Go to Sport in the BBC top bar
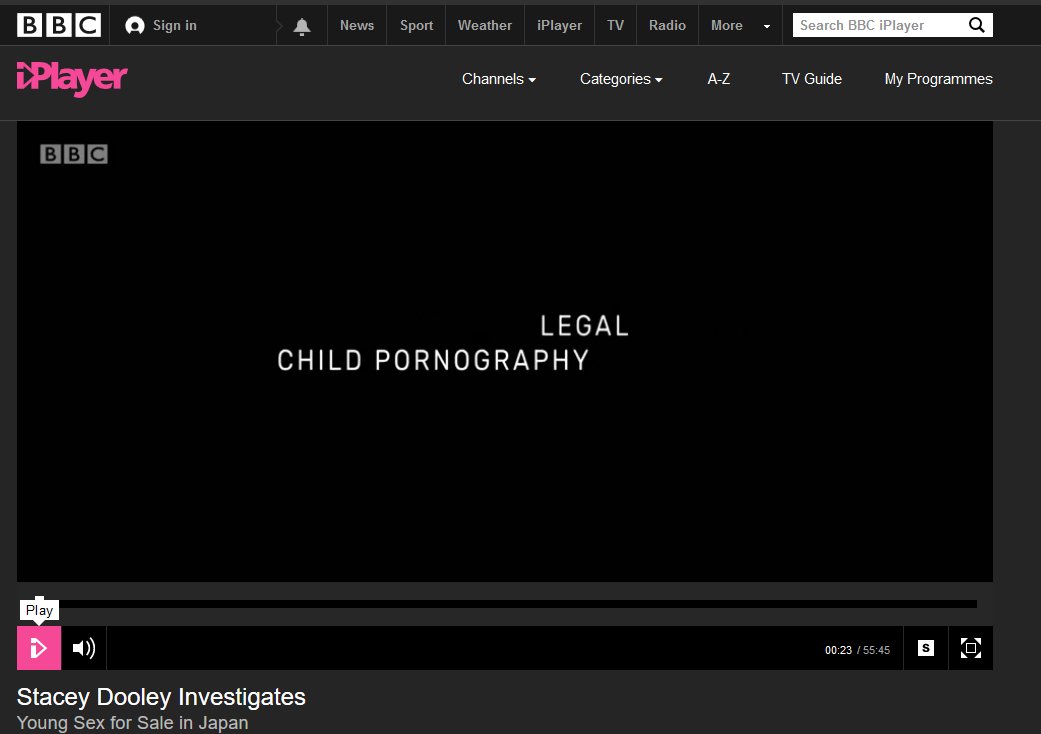 point(416,25)
